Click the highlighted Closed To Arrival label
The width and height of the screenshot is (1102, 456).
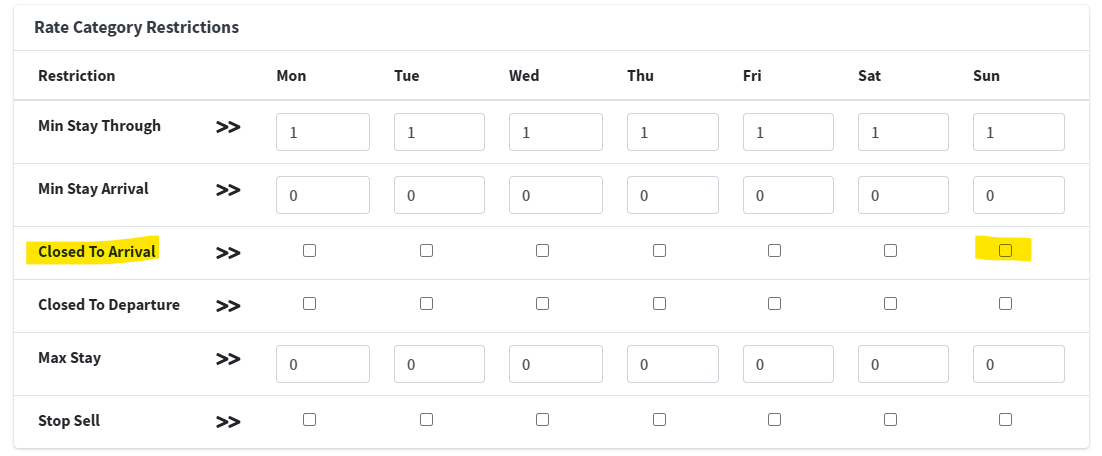click(97, 252)
